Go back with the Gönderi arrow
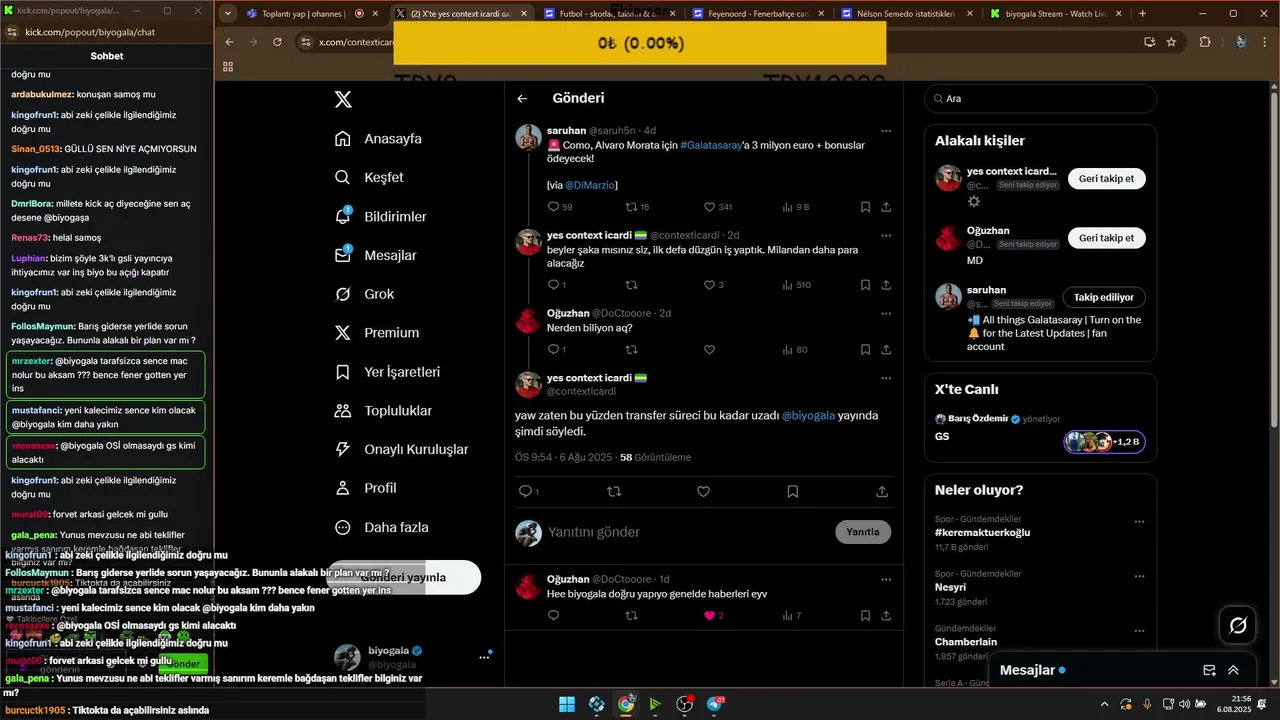This screenshot has height=720, width=1280. 522,99
